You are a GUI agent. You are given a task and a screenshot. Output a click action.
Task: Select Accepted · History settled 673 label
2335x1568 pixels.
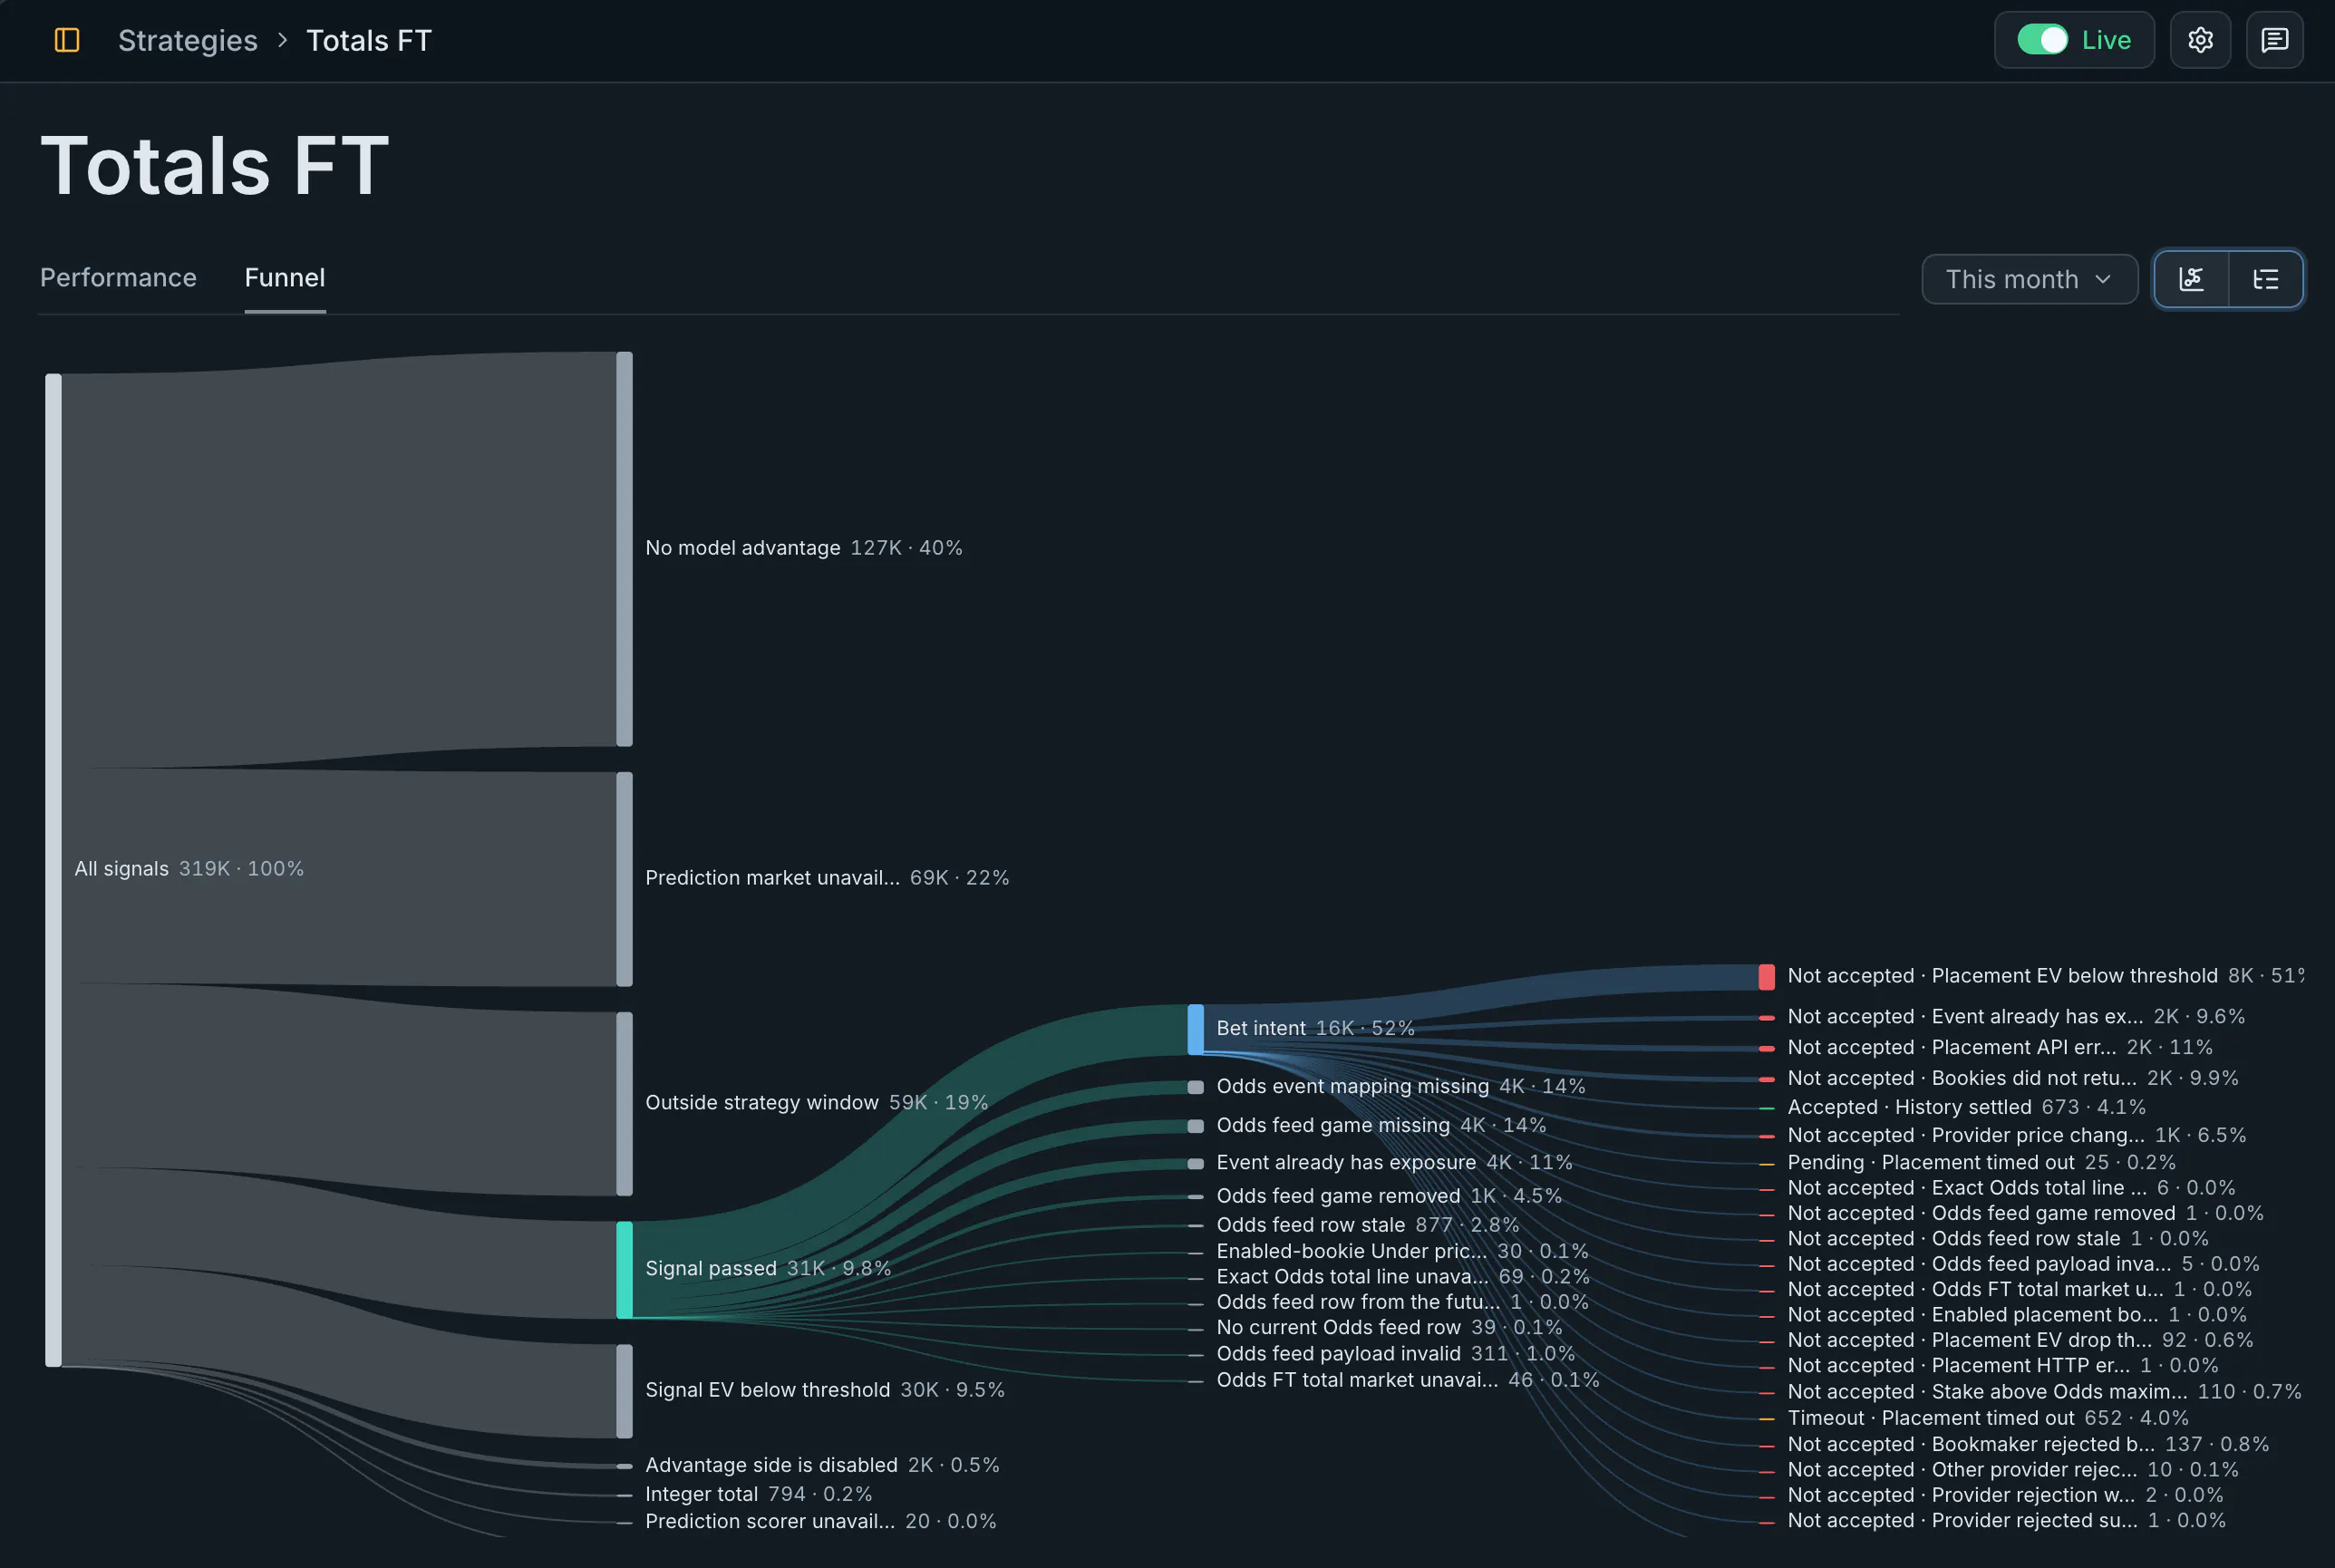(x=1966, y=1107)
